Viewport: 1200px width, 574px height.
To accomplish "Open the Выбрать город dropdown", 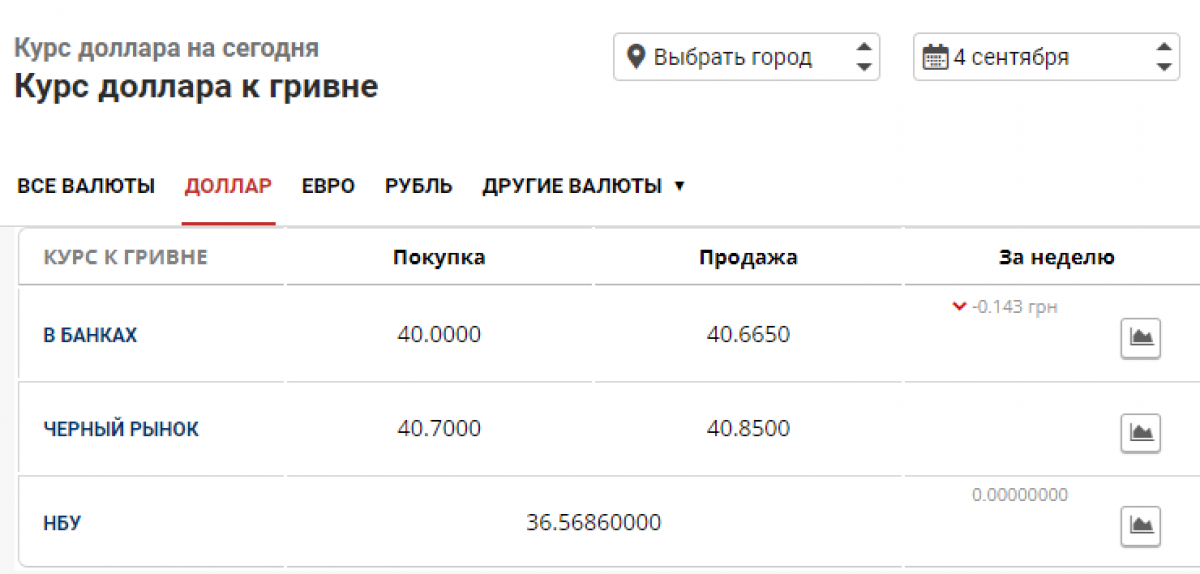I will click(745, 57).
